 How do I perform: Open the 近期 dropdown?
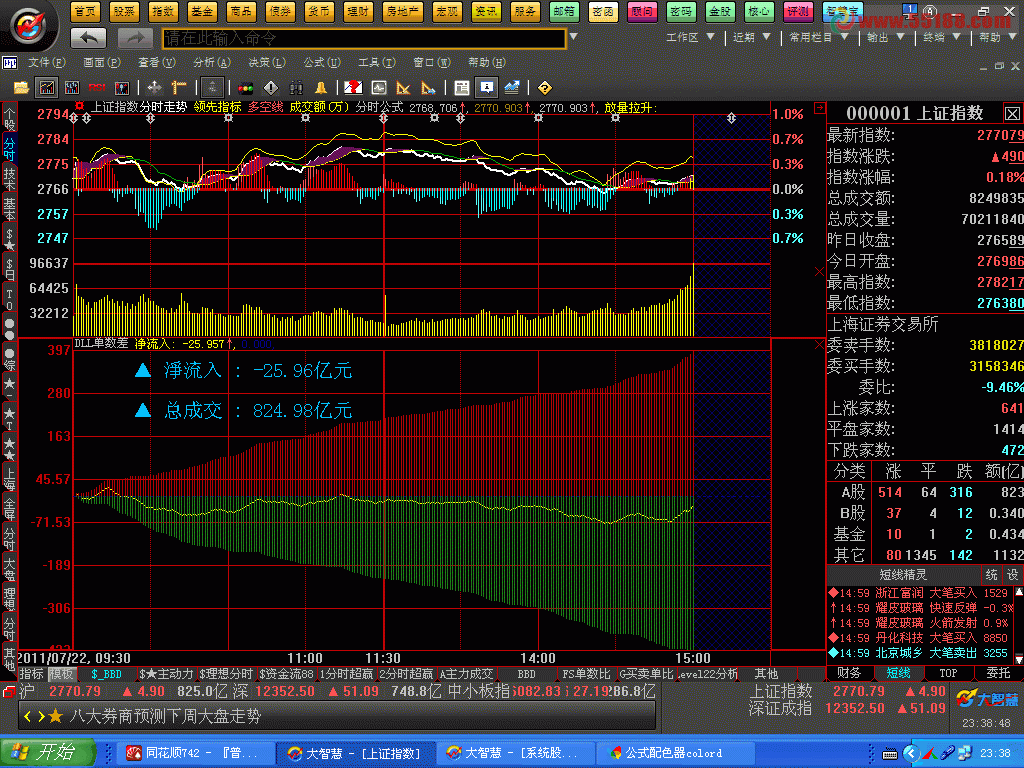coord(751,37)
